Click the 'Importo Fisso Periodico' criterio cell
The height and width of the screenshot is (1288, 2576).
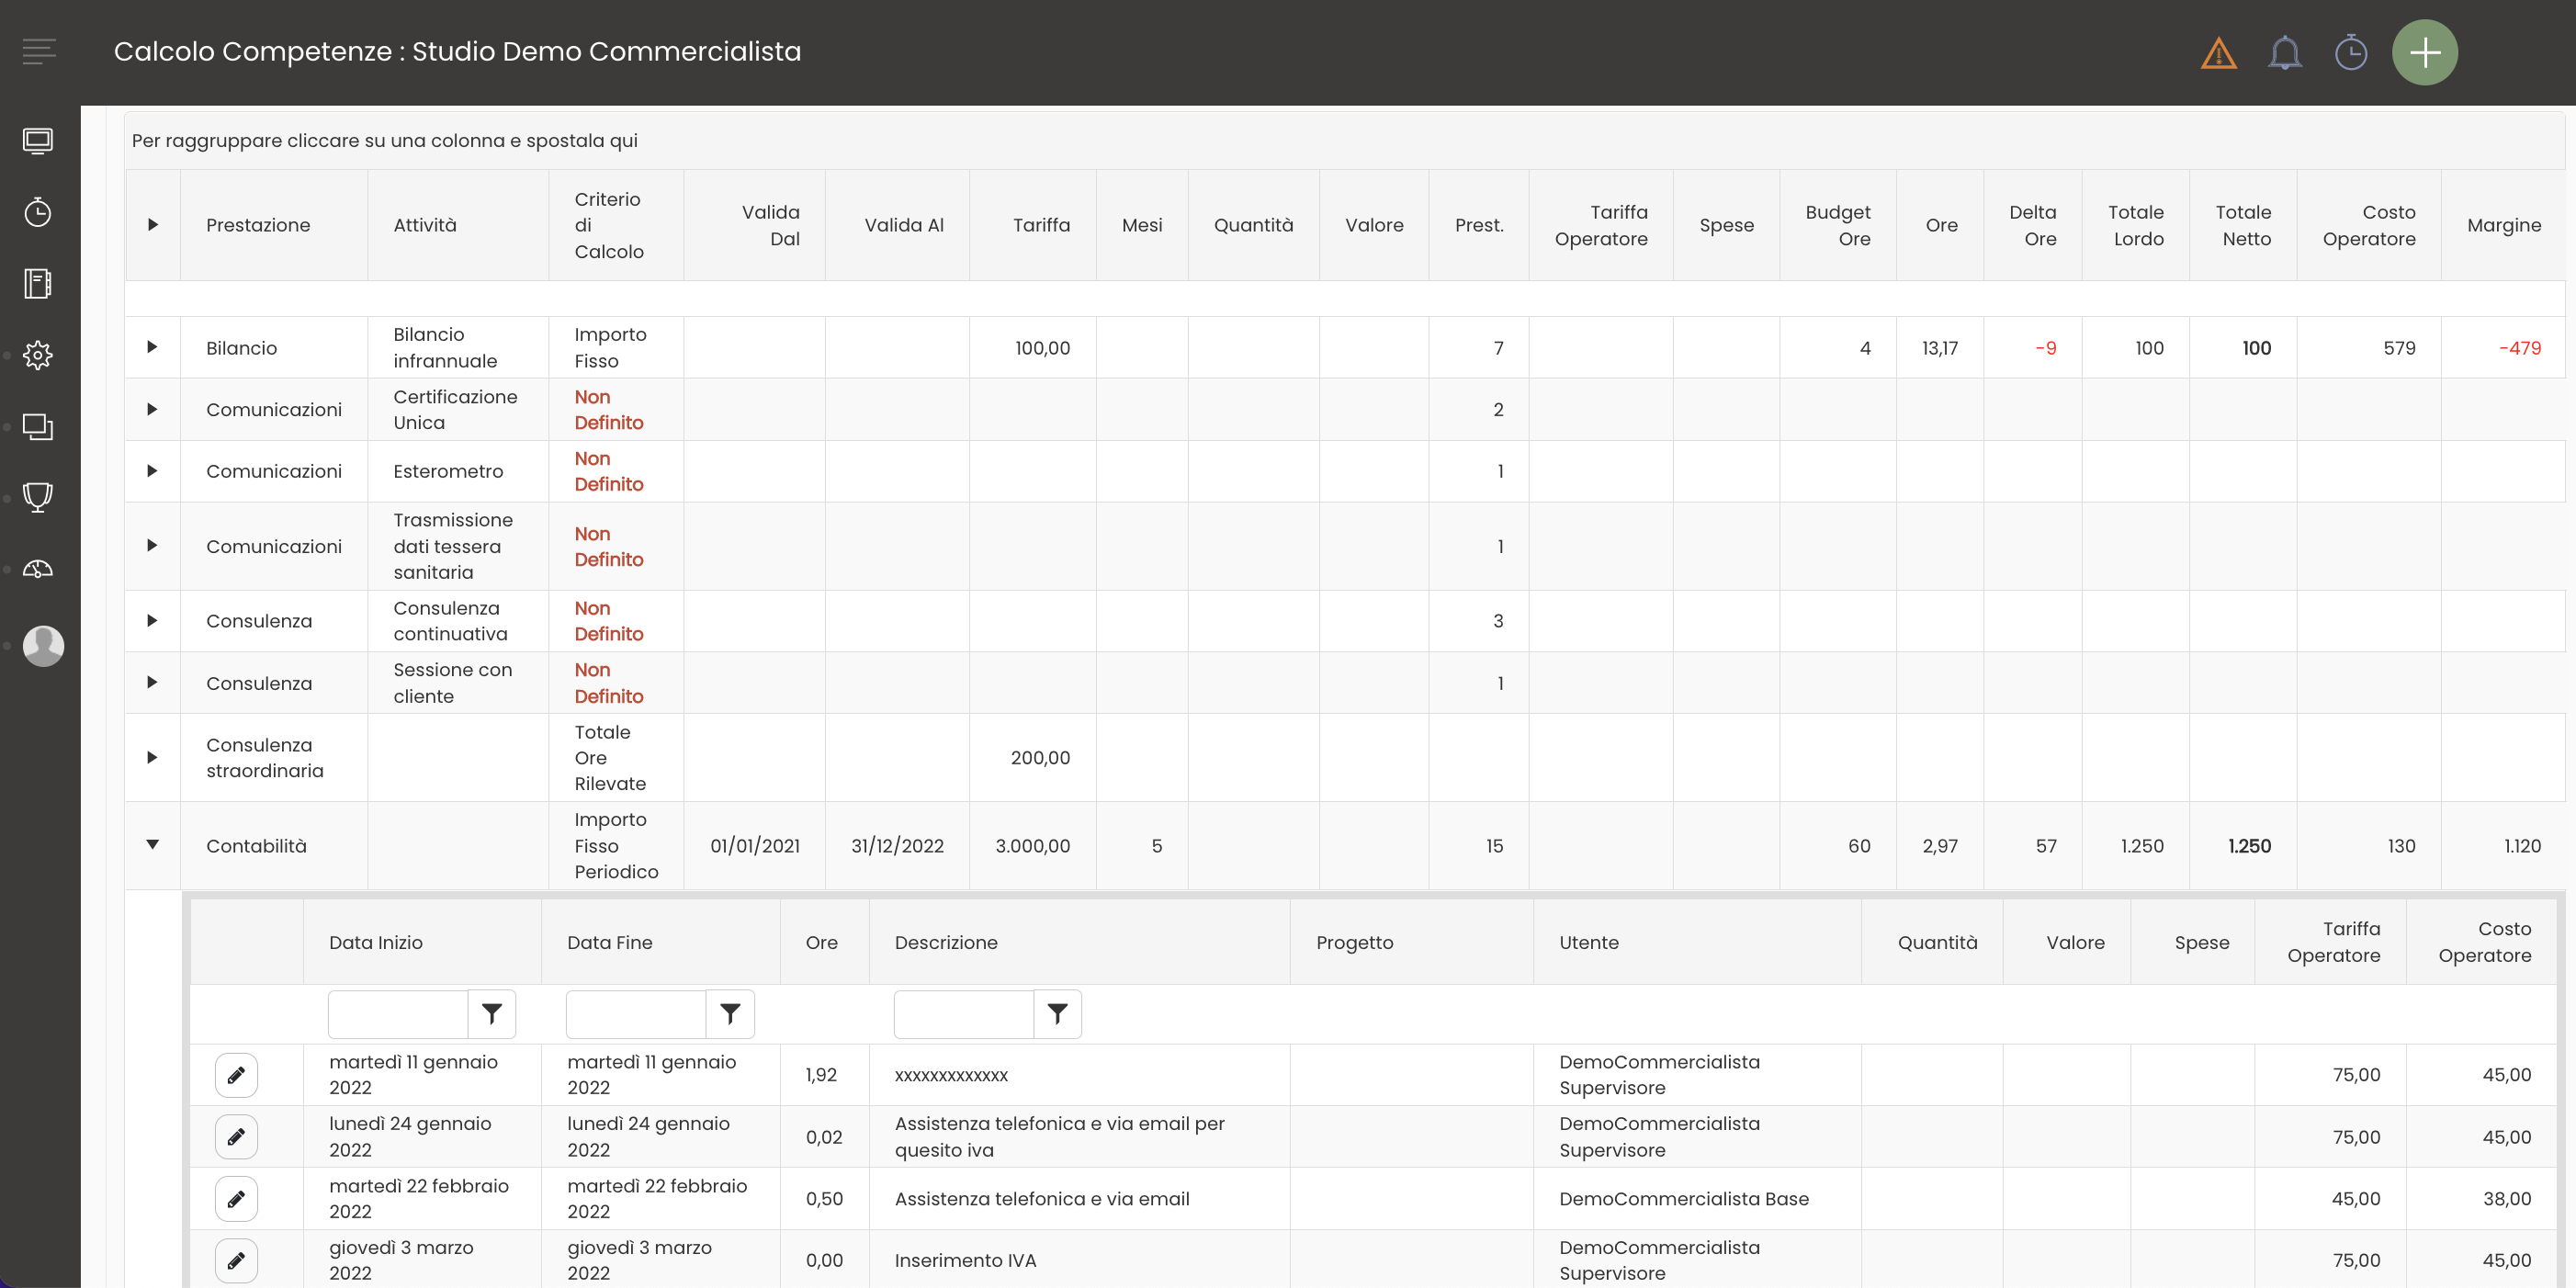(x=616, y=846)
